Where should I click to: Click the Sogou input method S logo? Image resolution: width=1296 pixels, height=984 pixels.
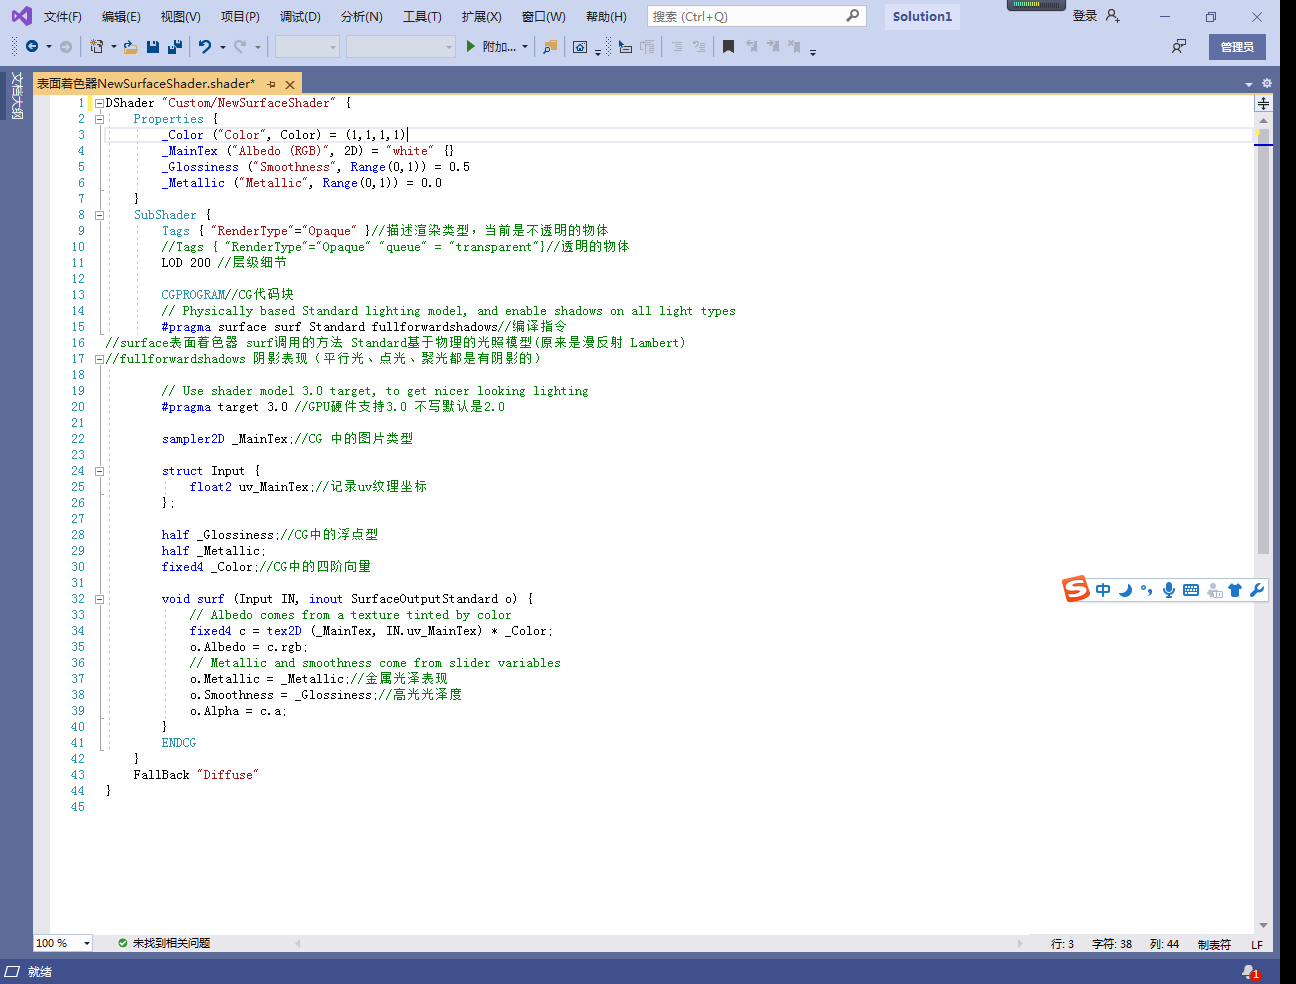point(1076,590)
